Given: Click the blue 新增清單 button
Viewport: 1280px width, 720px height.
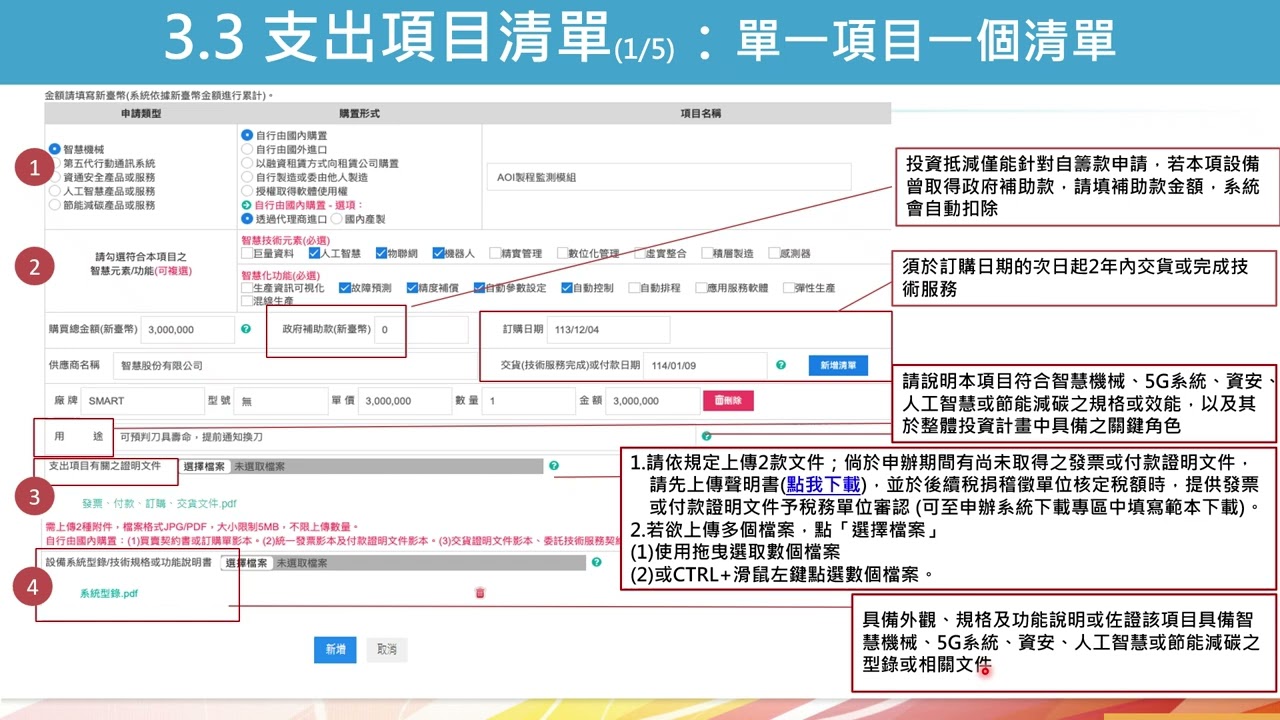Looking at the screenshot, I should 838,365.
